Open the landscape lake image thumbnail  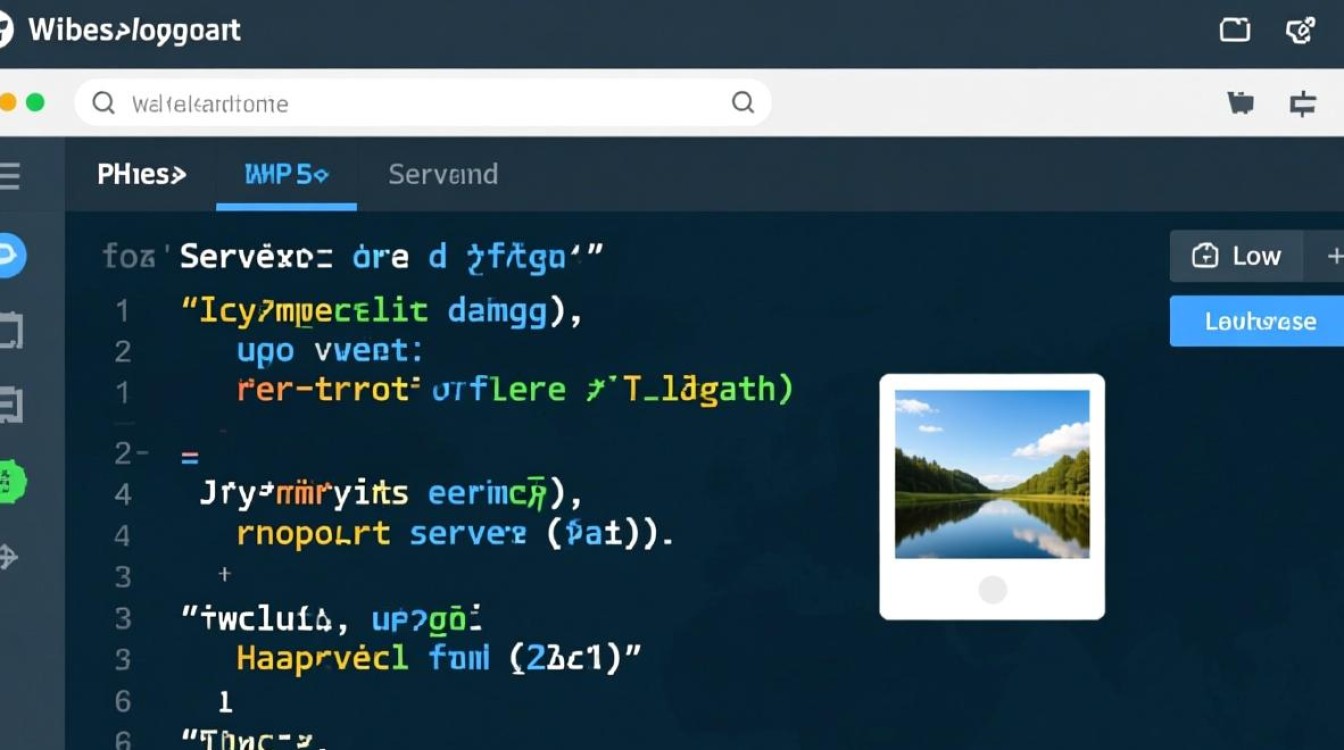(x=991, y=474)
